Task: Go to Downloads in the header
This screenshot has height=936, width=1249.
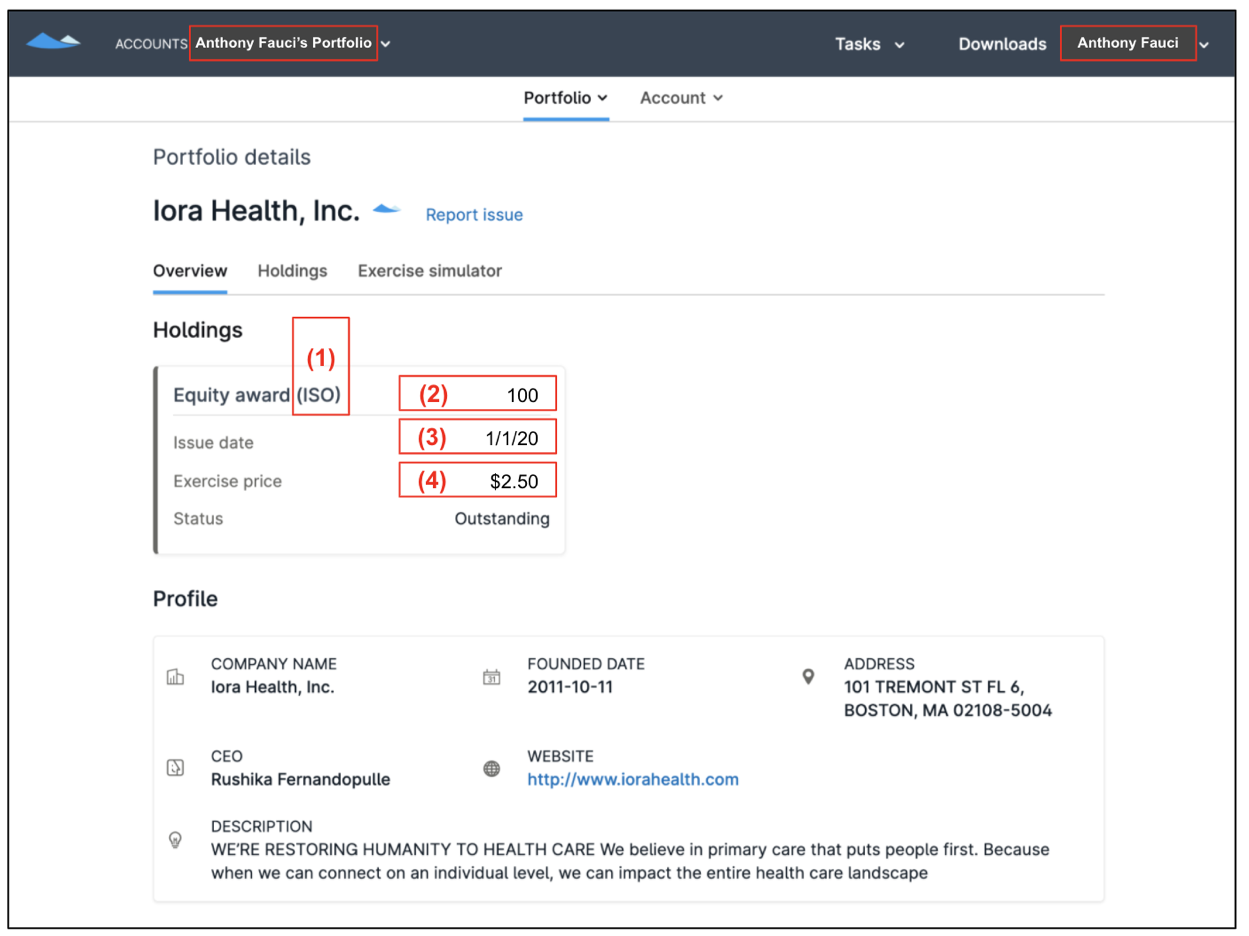Action: point(1001,44)
